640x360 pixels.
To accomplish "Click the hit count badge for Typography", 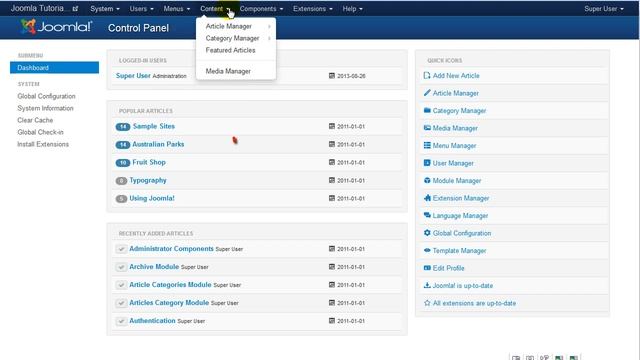I will tap(121, 181).
